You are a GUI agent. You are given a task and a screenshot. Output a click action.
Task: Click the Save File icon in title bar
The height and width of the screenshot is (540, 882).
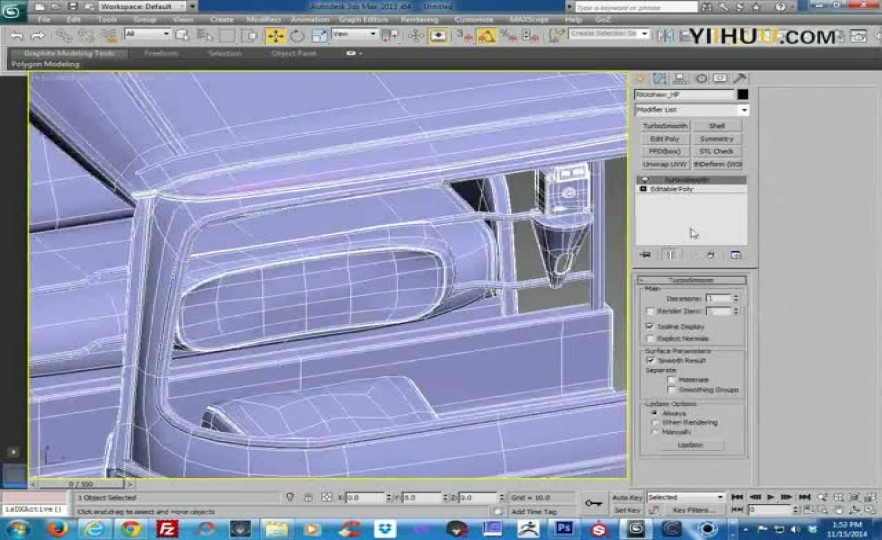pos(73,6)
